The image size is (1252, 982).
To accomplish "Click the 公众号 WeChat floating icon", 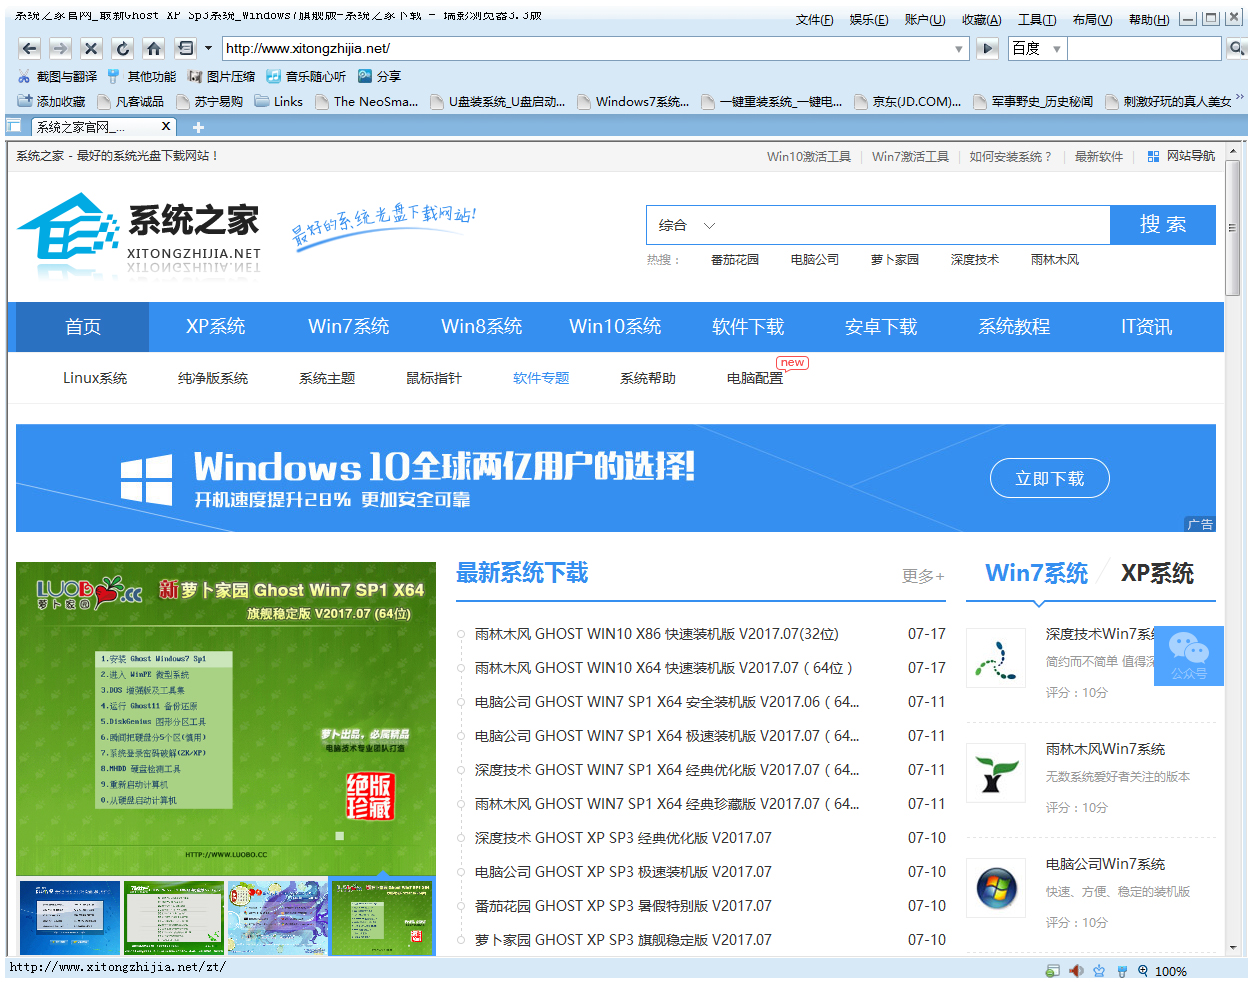I will pos(1188,655).
